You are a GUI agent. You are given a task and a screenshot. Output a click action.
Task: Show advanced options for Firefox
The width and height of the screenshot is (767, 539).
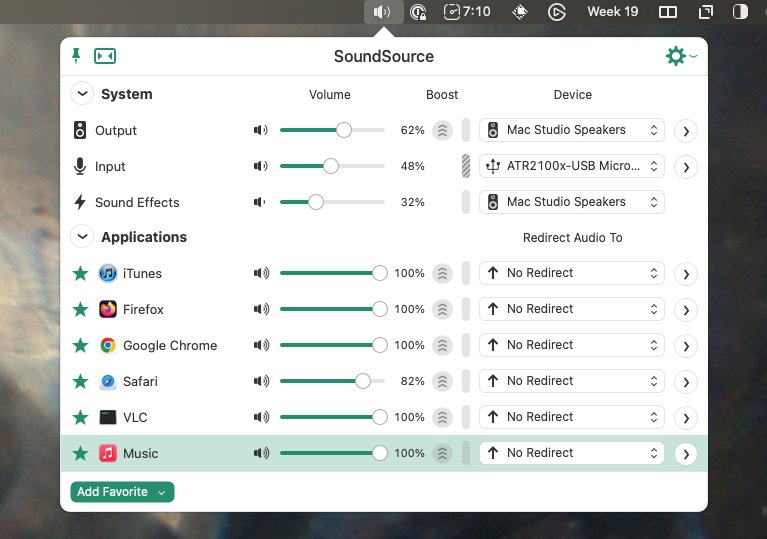(686, 310)
